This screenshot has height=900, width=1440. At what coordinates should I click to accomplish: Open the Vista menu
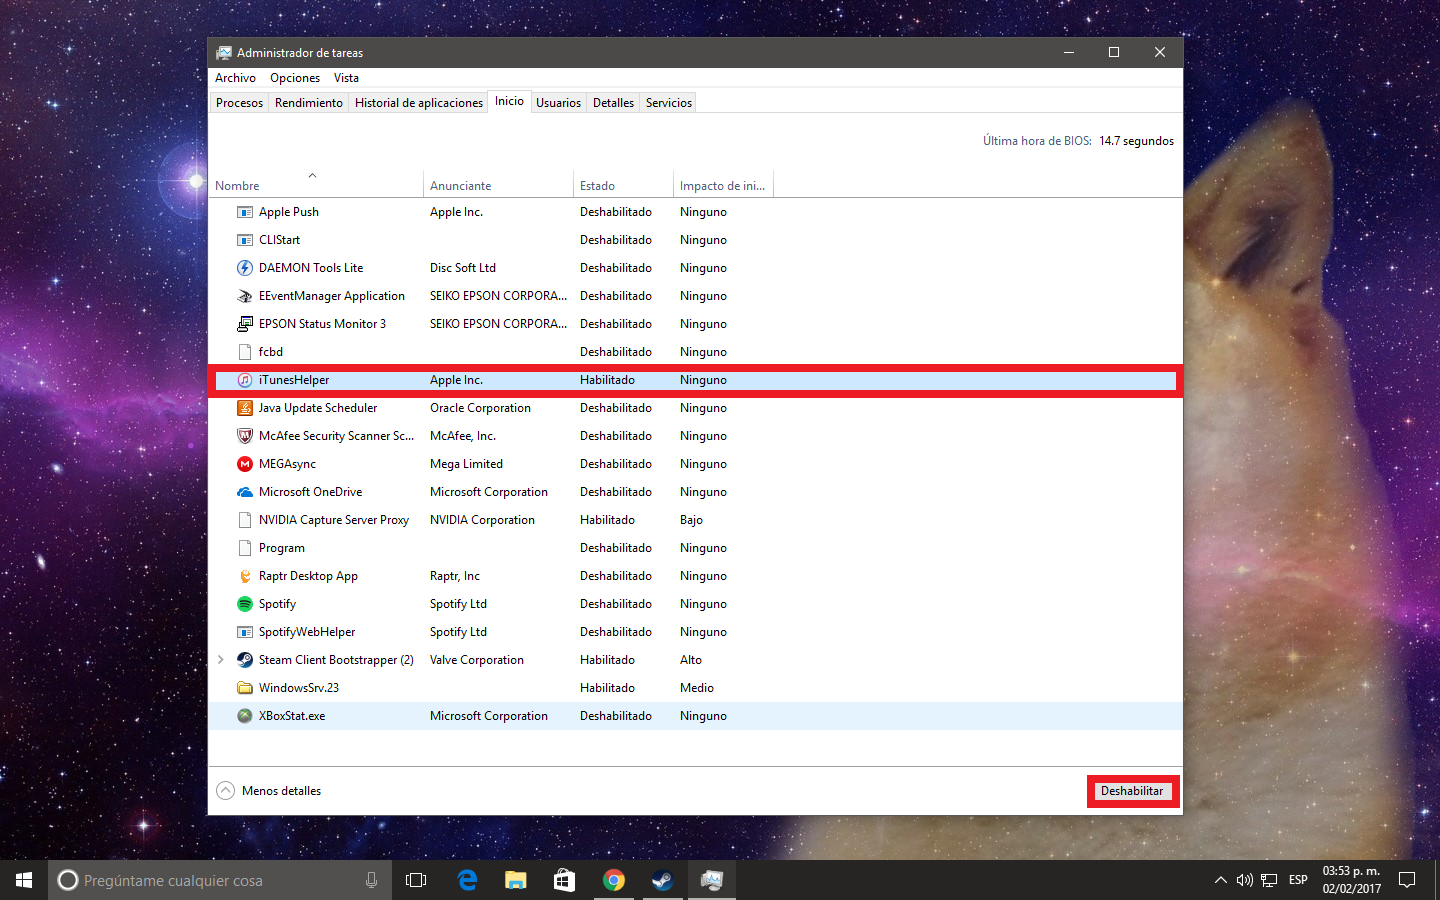pos(346,78)
